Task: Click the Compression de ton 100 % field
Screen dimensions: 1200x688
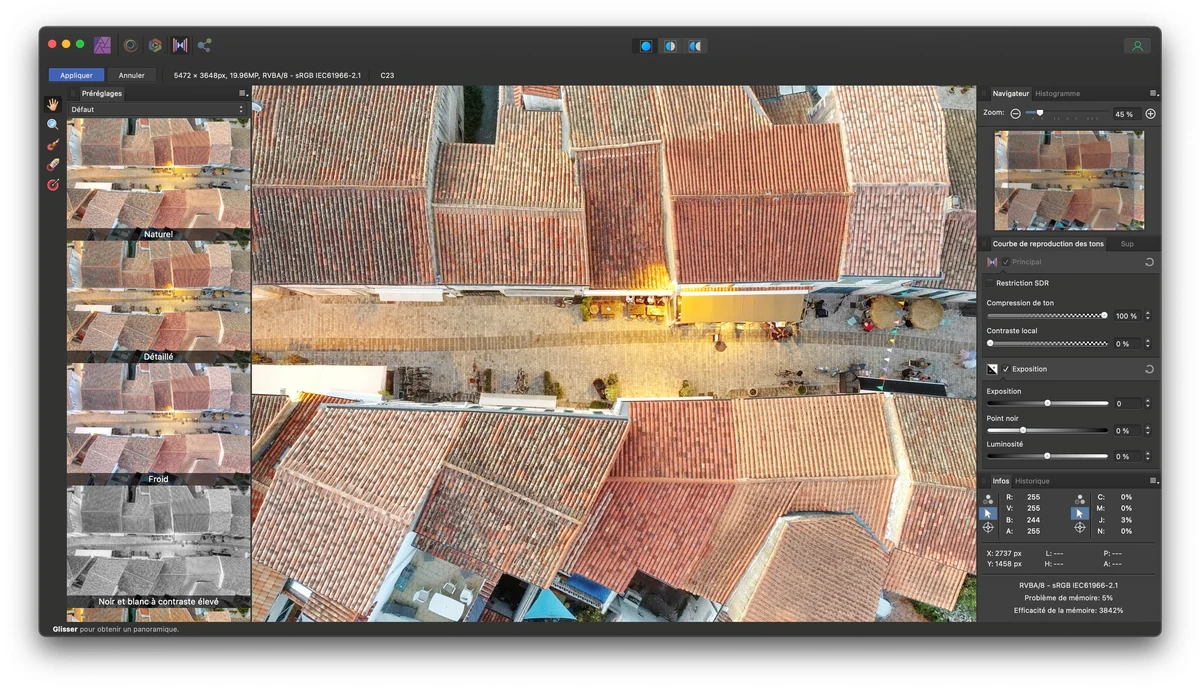Action: 1127,316
